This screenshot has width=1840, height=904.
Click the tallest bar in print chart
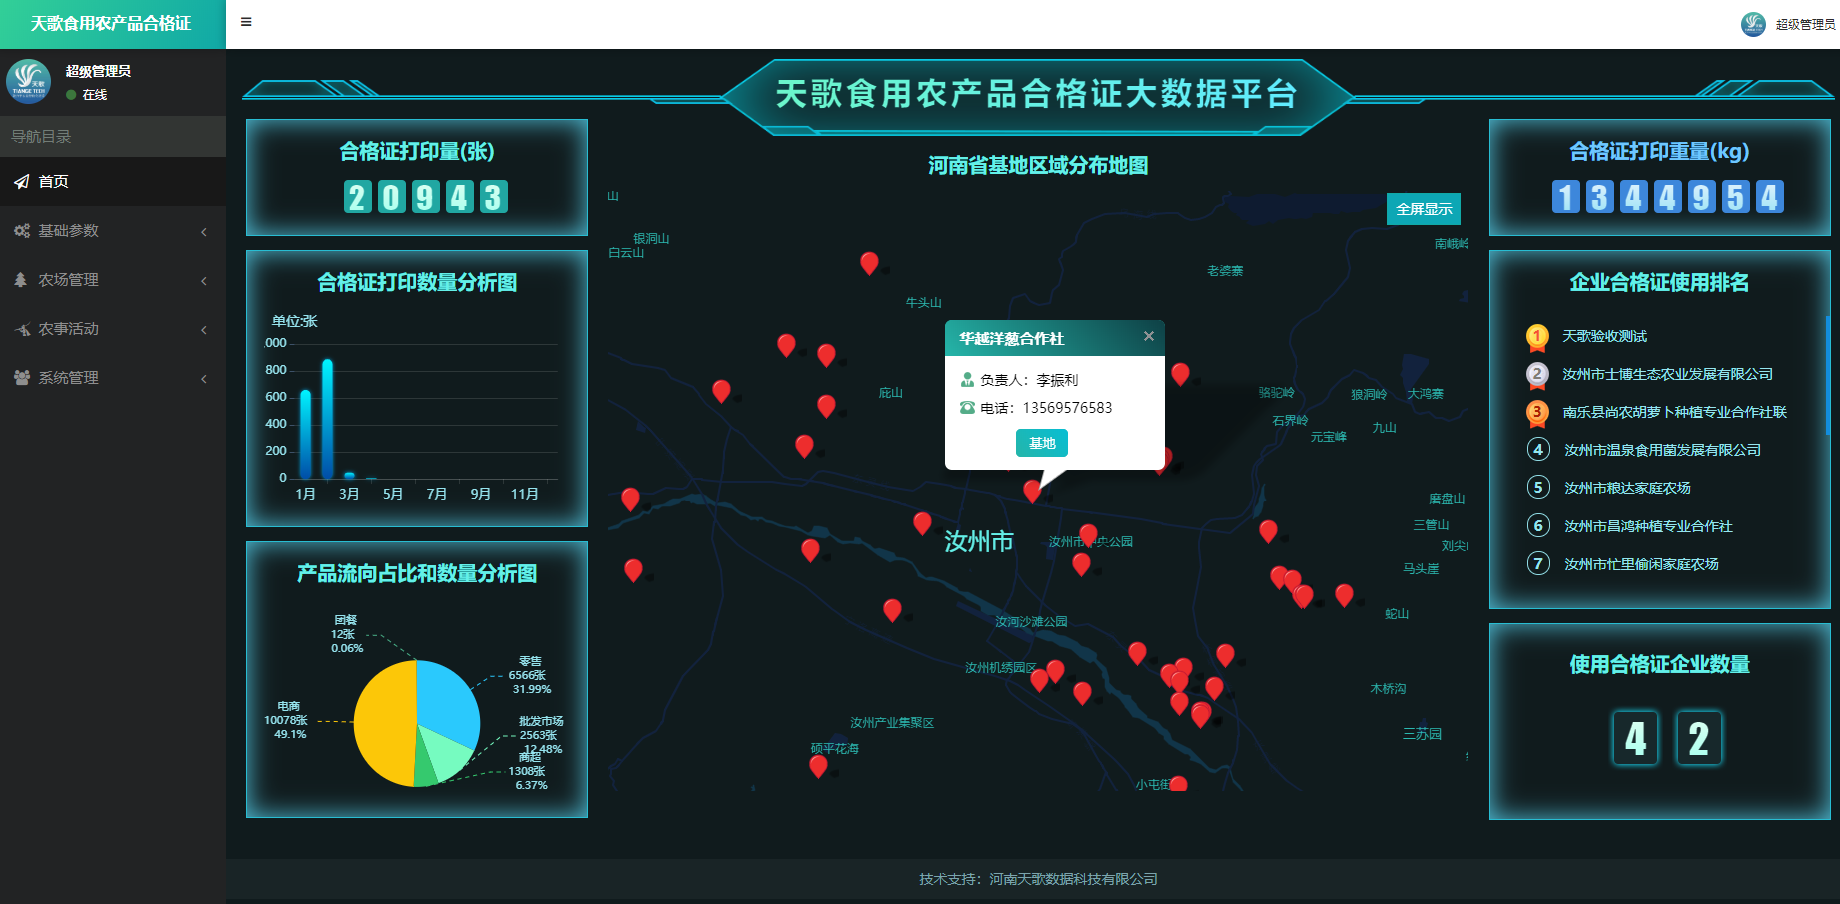(327, 420)
